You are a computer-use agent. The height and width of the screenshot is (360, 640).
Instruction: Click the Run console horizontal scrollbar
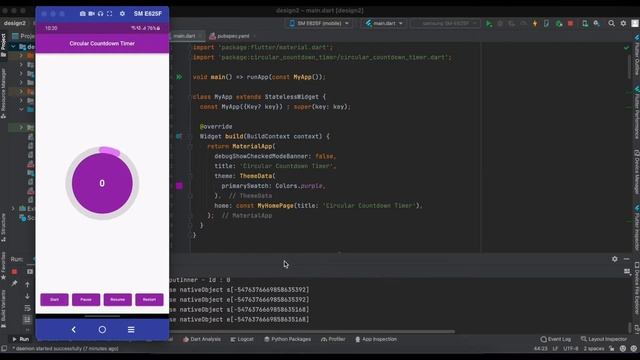pos(312,331)
